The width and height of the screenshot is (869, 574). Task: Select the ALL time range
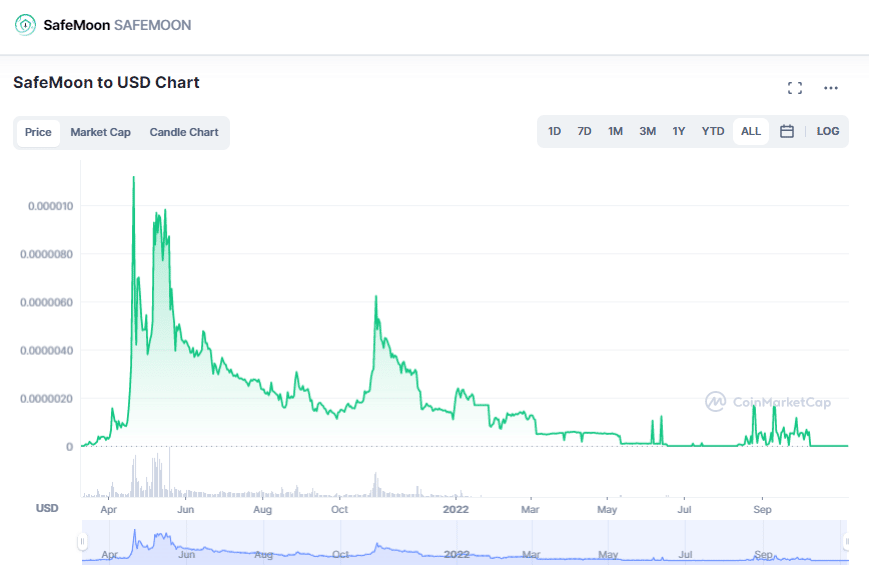(x=751, y=131)
